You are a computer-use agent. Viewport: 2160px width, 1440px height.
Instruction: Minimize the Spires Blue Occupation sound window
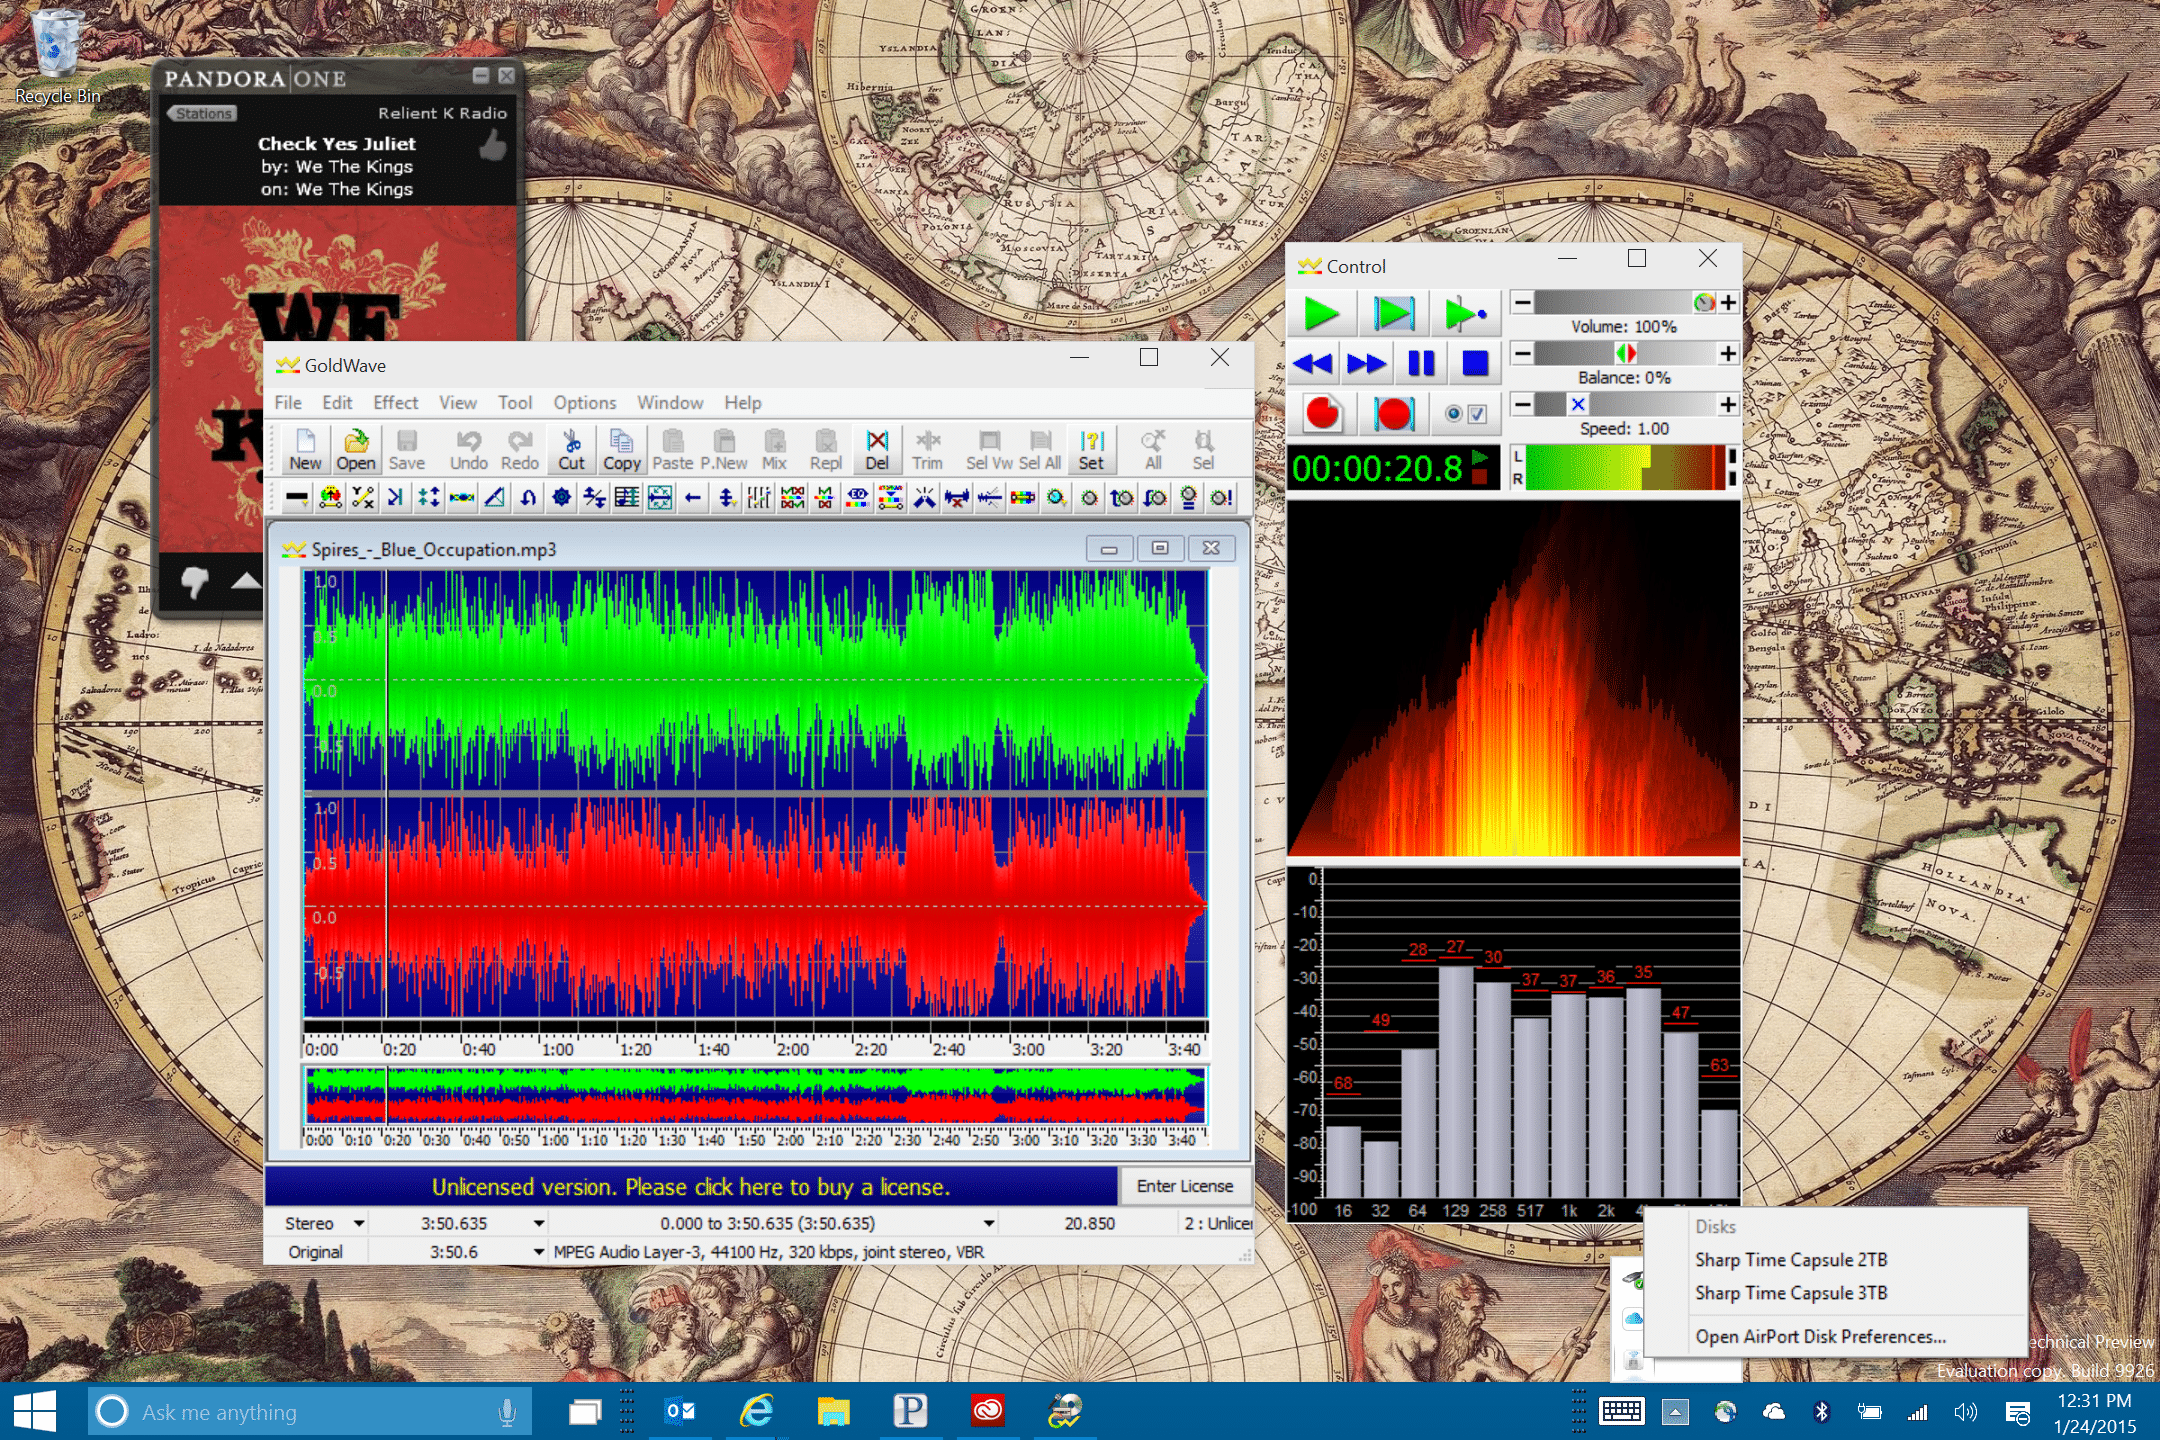(1109, 548)
